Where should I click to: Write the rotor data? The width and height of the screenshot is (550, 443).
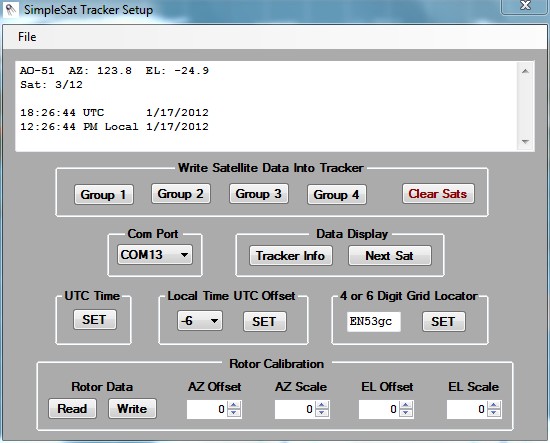(132, 409)
